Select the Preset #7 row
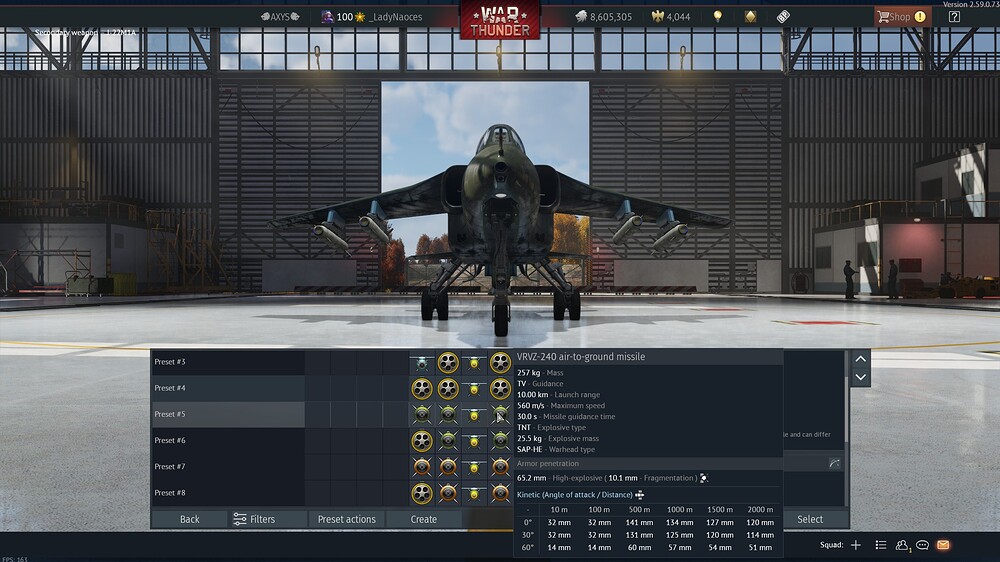Screen dimensions: 1000x562 pos(228,466)
